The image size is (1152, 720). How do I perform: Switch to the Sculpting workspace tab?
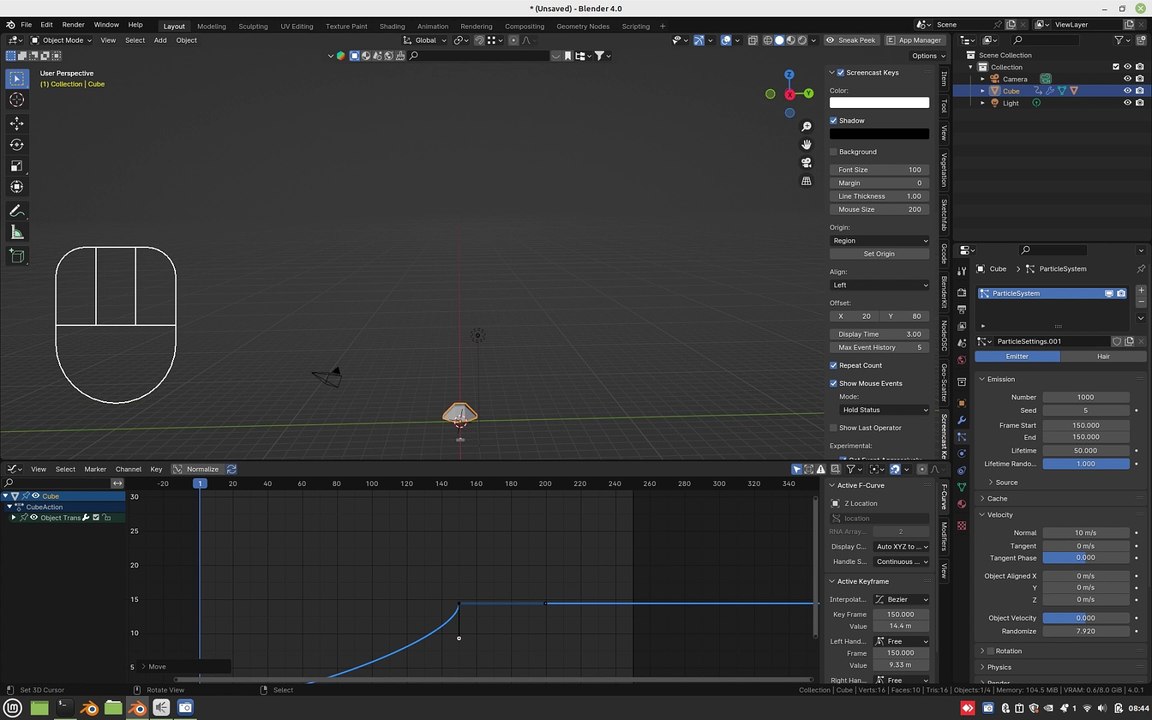click(x=253, y=26)
